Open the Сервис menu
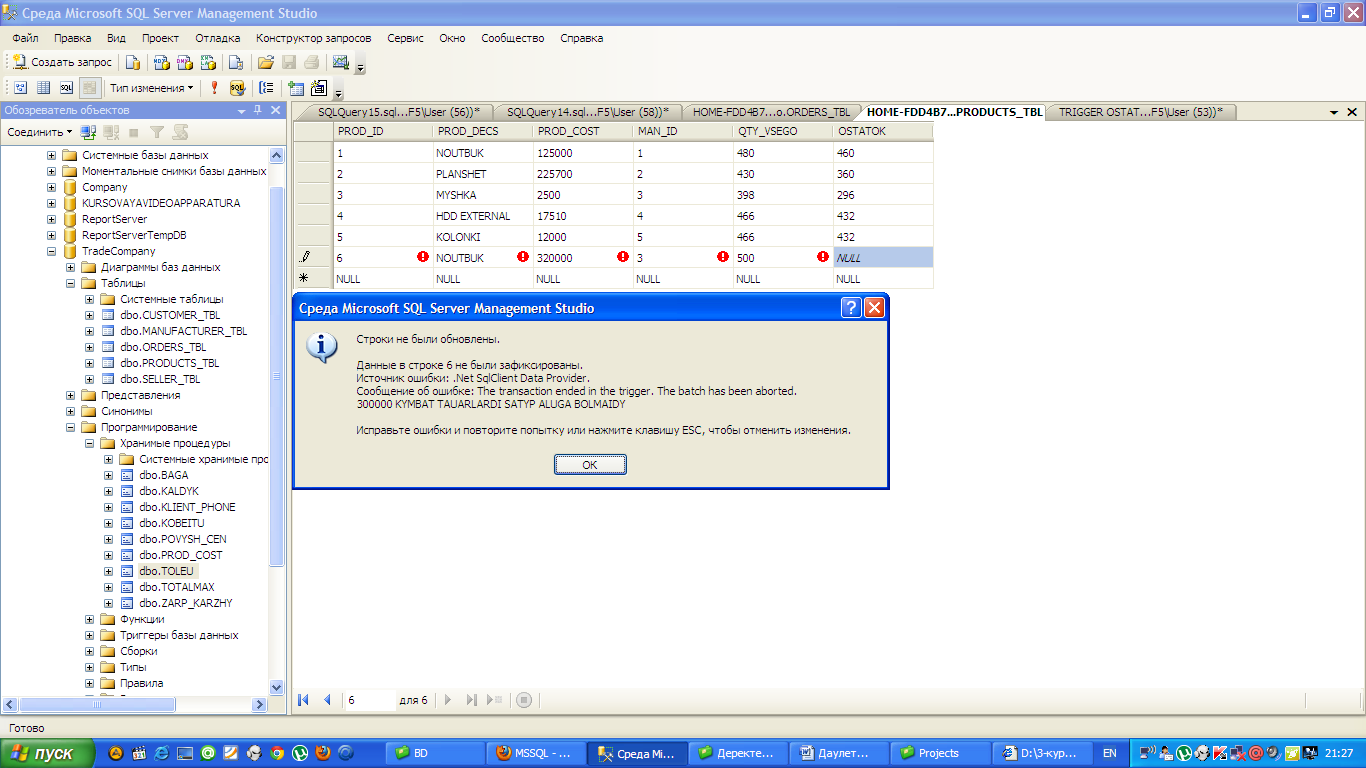This screenshot has height=768, width=1366. [405, 38]
